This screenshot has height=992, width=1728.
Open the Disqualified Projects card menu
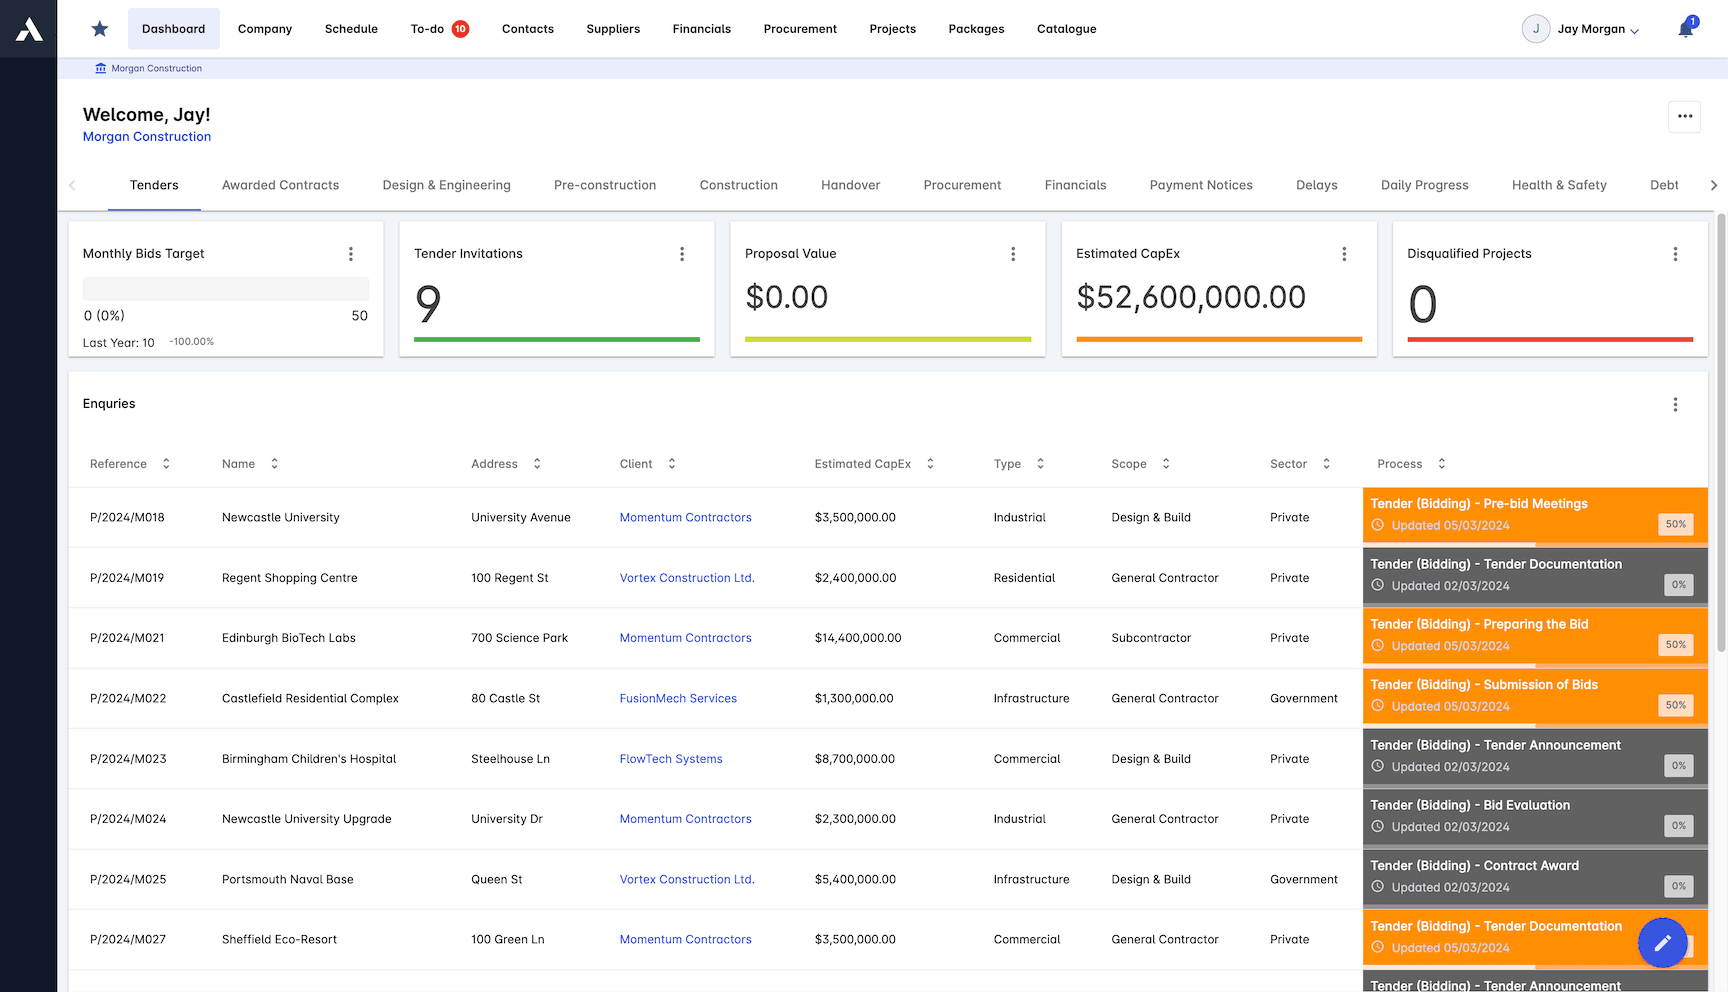(x=1676, y=254)
